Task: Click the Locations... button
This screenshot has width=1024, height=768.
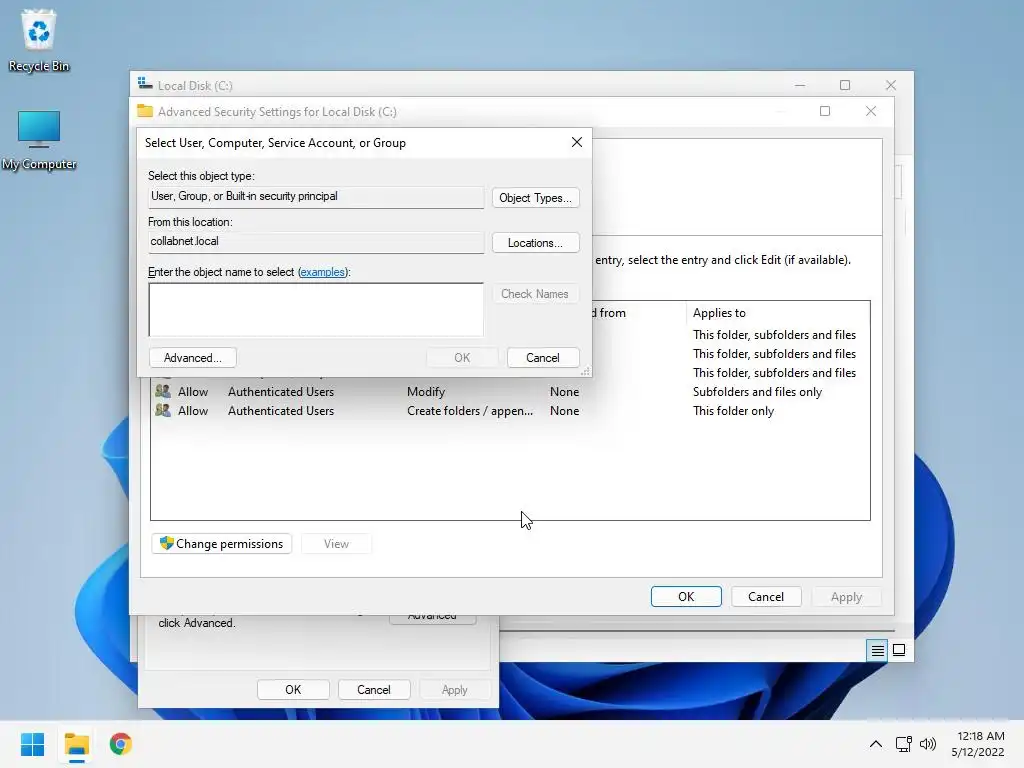Action: tap(536, 243)
